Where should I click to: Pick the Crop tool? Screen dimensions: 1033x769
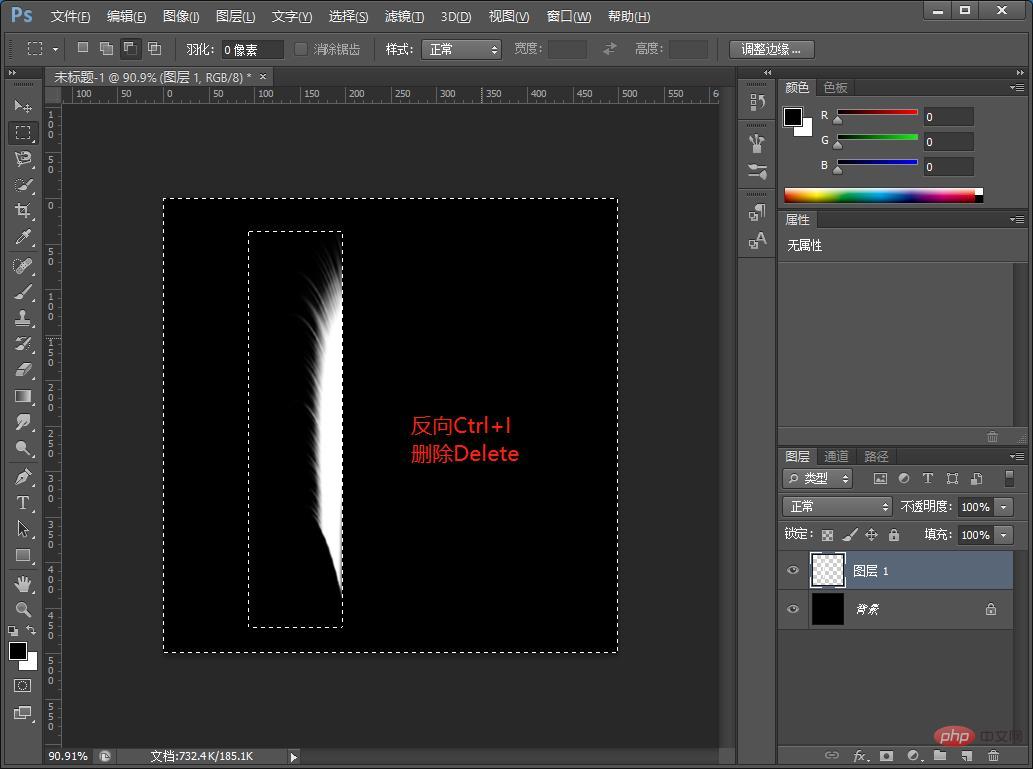[x=23, y=210]
